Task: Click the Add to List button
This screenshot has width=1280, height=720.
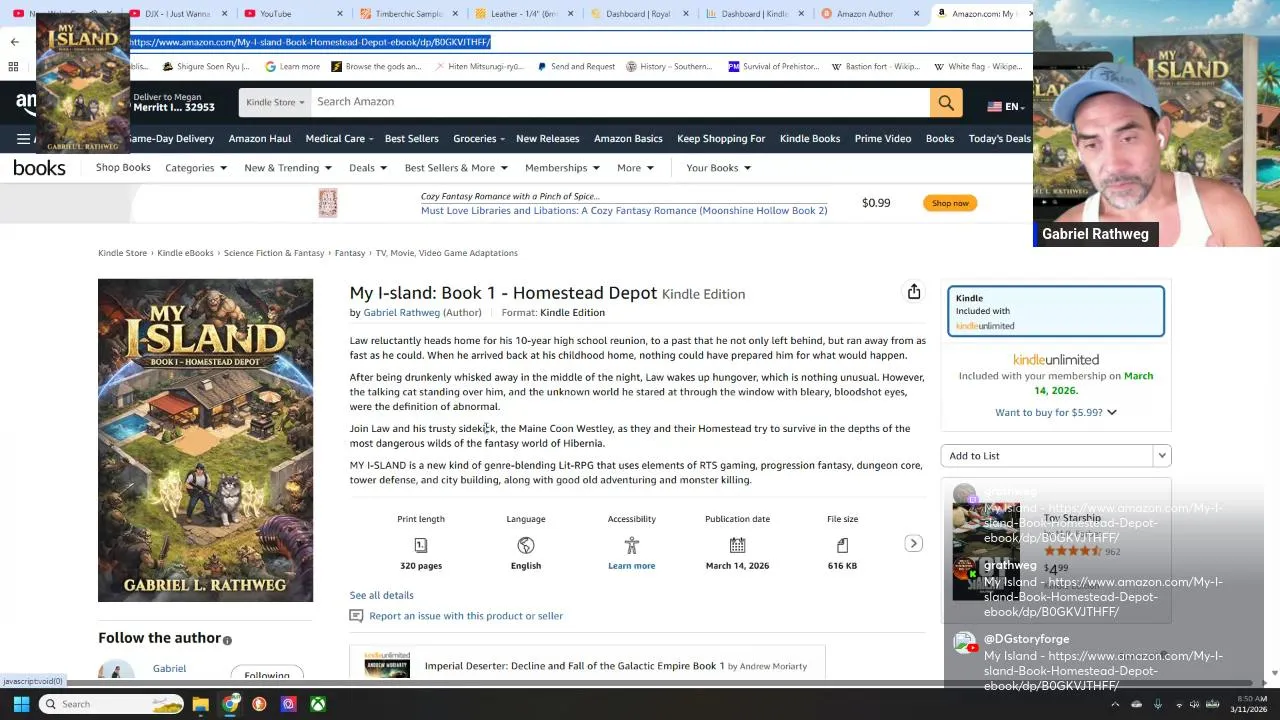Action: coord(1046,456)
